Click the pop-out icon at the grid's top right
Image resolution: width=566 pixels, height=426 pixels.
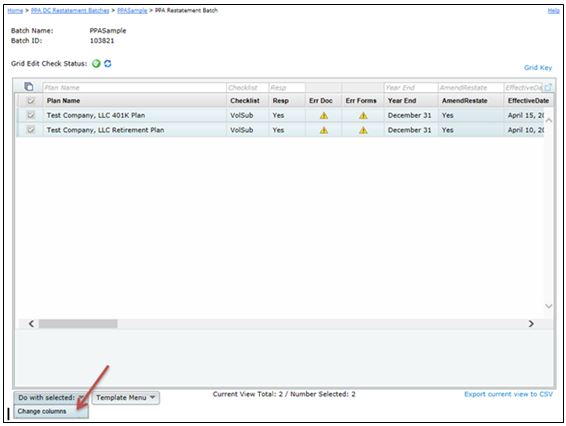(x=548, y=87)
